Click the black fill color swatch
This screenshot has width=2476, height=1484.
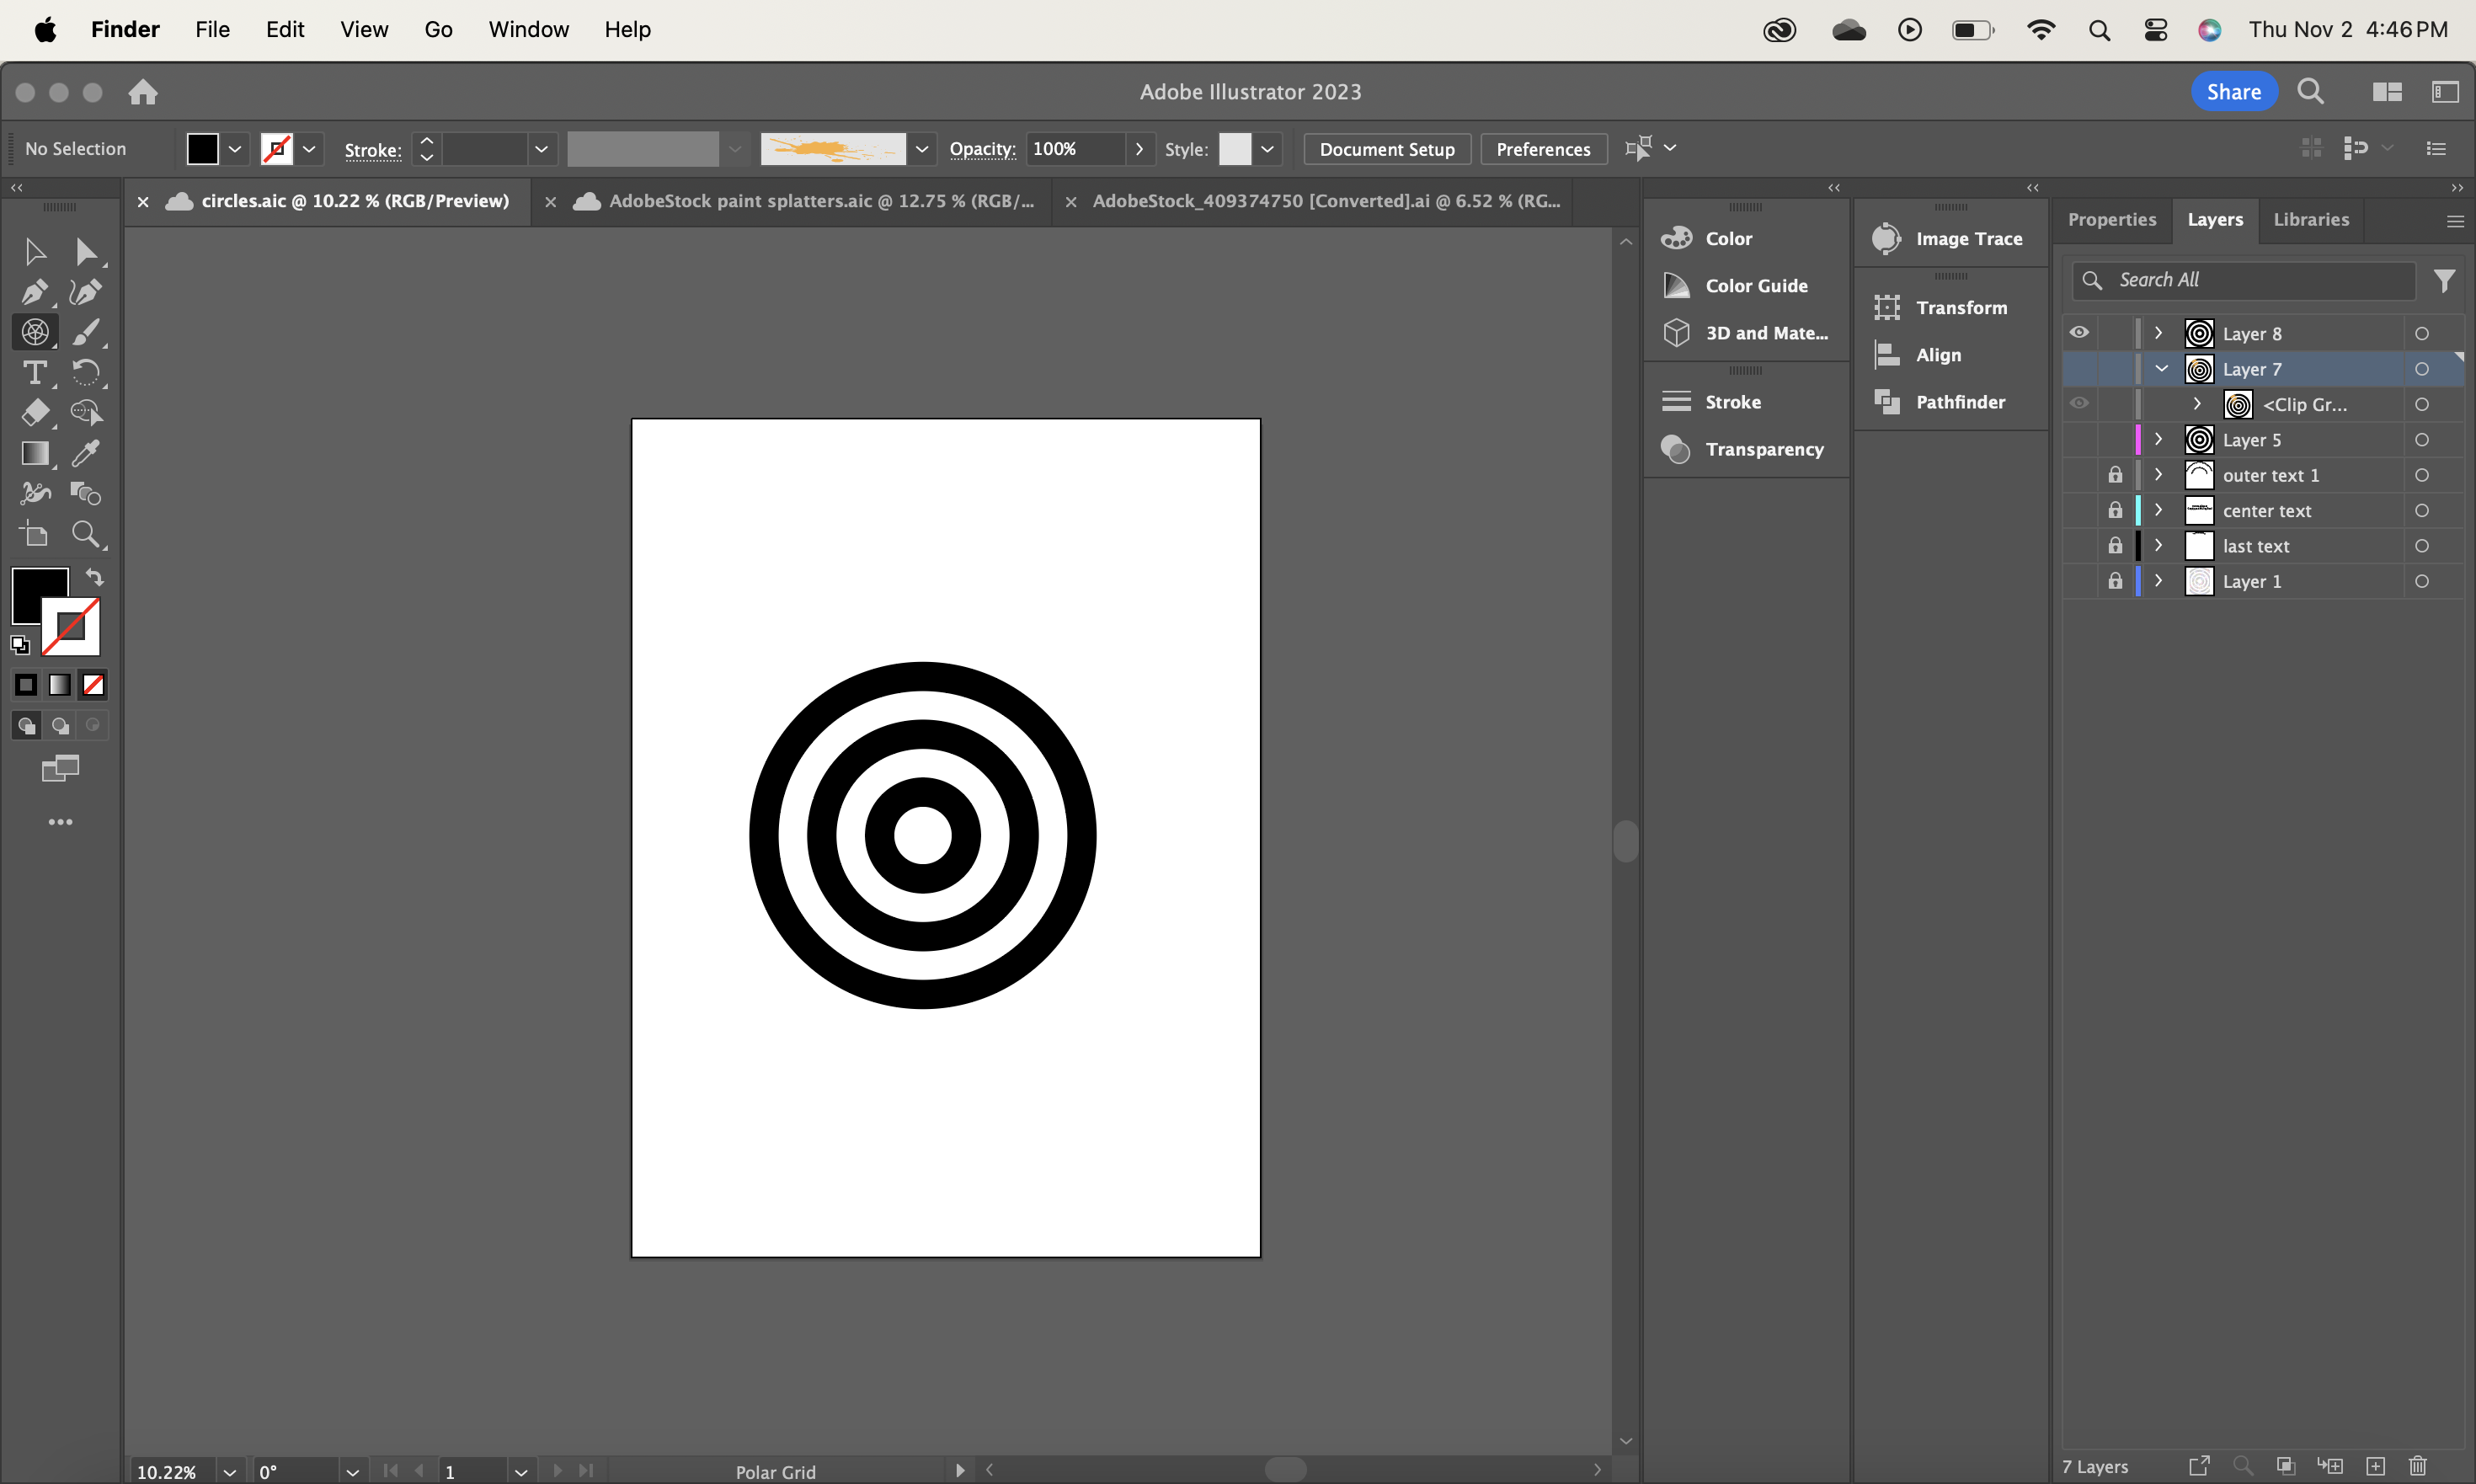pyautogui.click(x=203, y=148)
